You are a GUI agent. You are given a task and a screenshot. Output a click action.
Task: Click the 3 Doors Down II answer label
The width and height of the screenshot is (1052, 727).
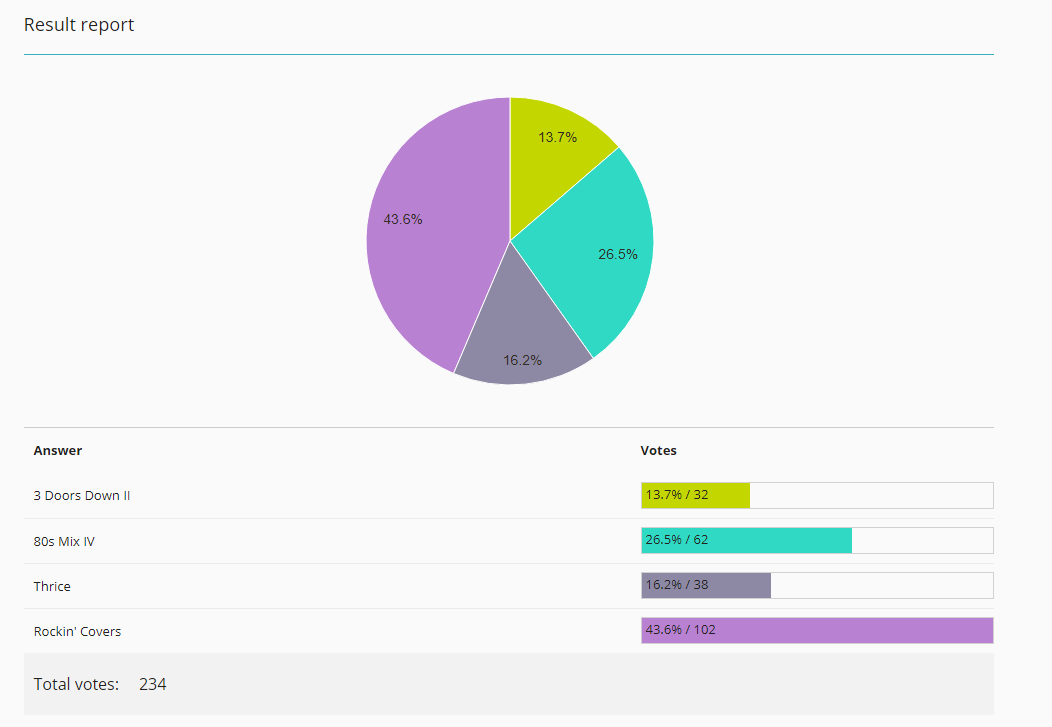(x=82, y=496)
